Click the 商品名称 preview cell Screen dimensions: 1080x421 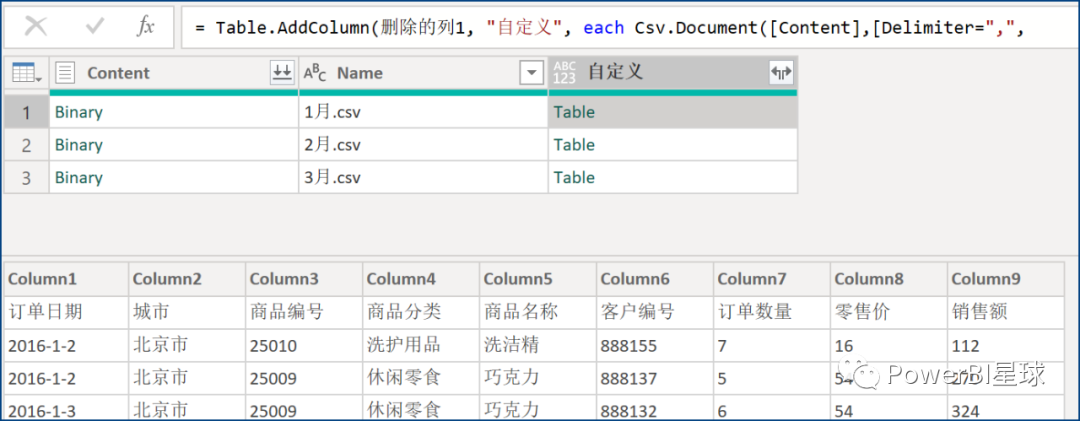click(538, 312)
